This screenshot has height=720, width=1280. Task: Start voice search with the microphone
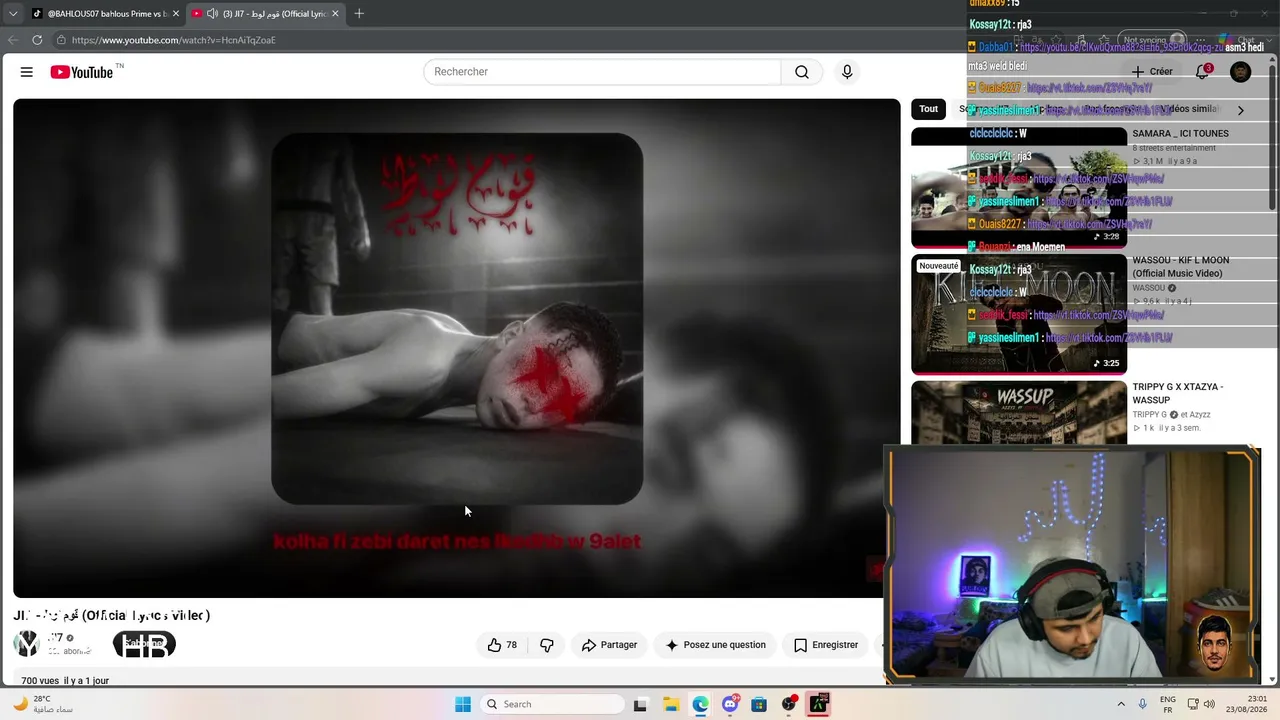click(x=847, y=72)
